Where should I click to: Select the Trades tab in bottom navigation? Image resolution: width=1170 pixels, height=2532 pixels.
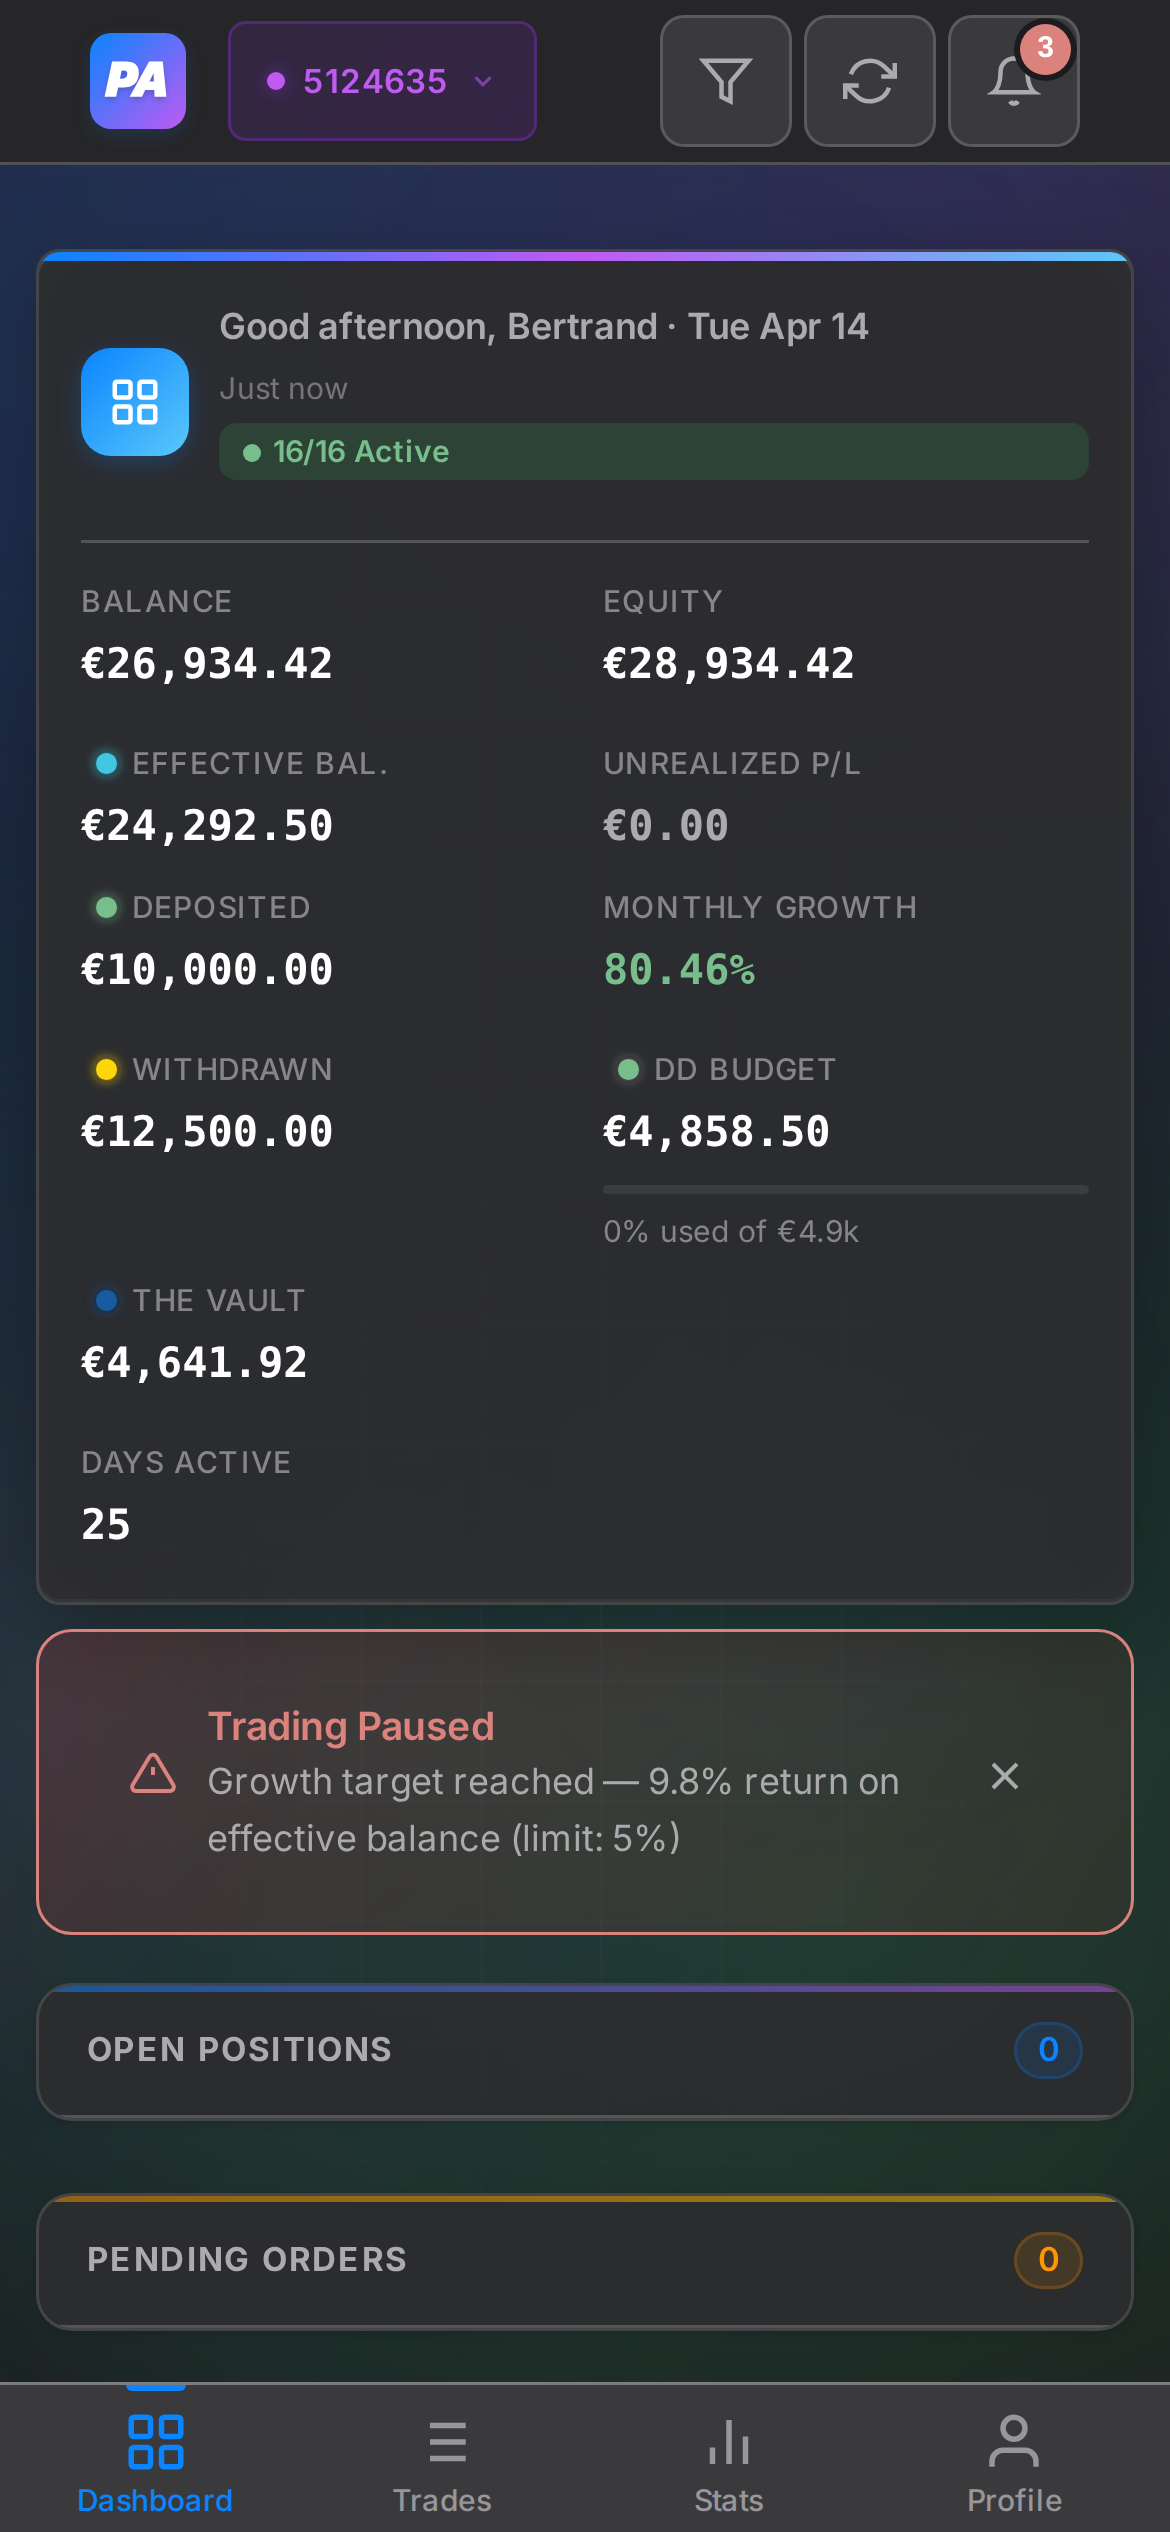click(x=444, y=2460)
